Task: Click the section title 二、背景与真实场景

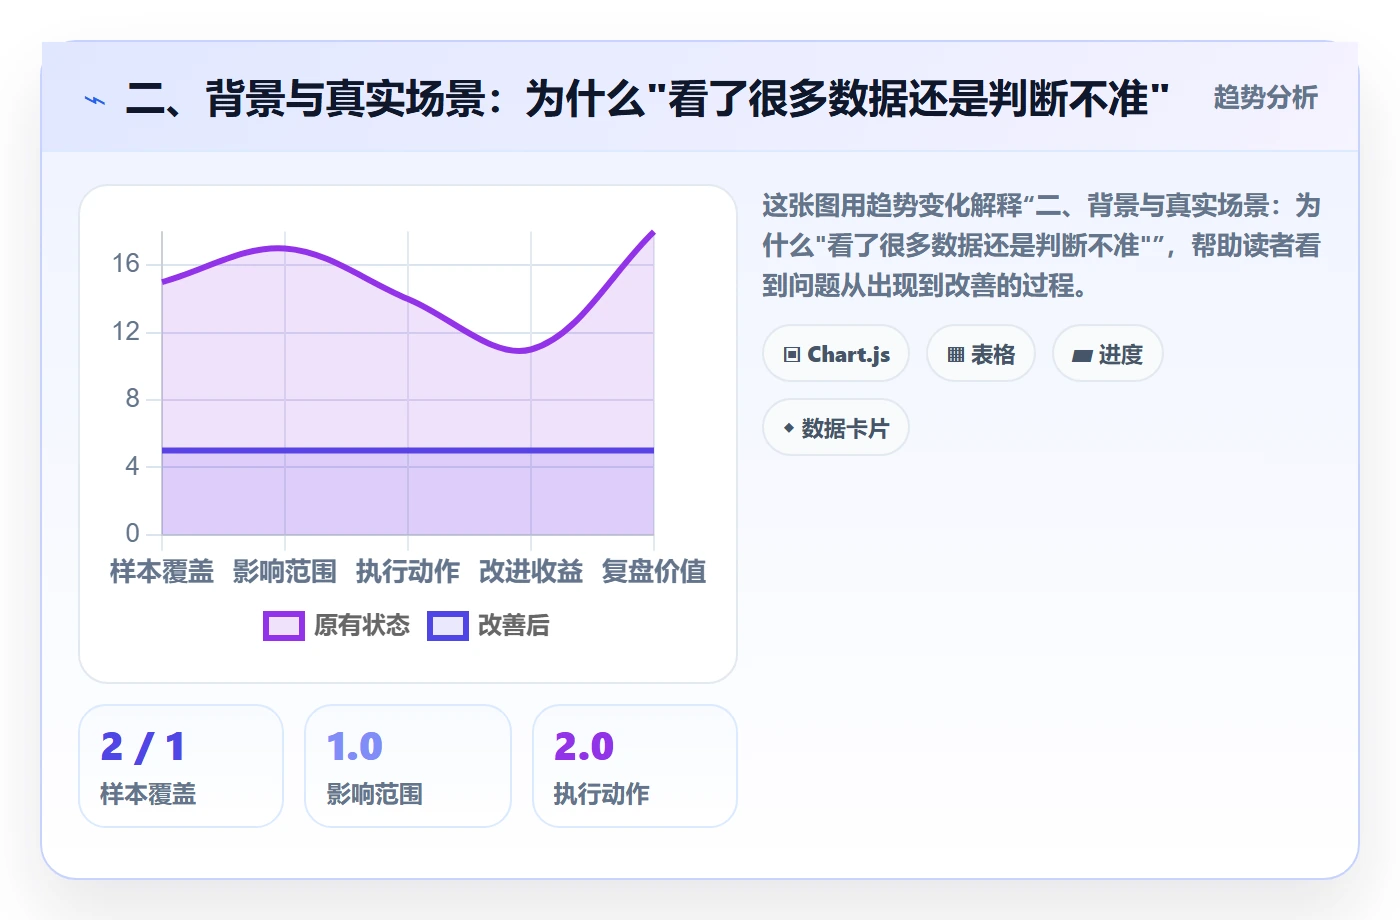Action: click(x=647, y=99)
